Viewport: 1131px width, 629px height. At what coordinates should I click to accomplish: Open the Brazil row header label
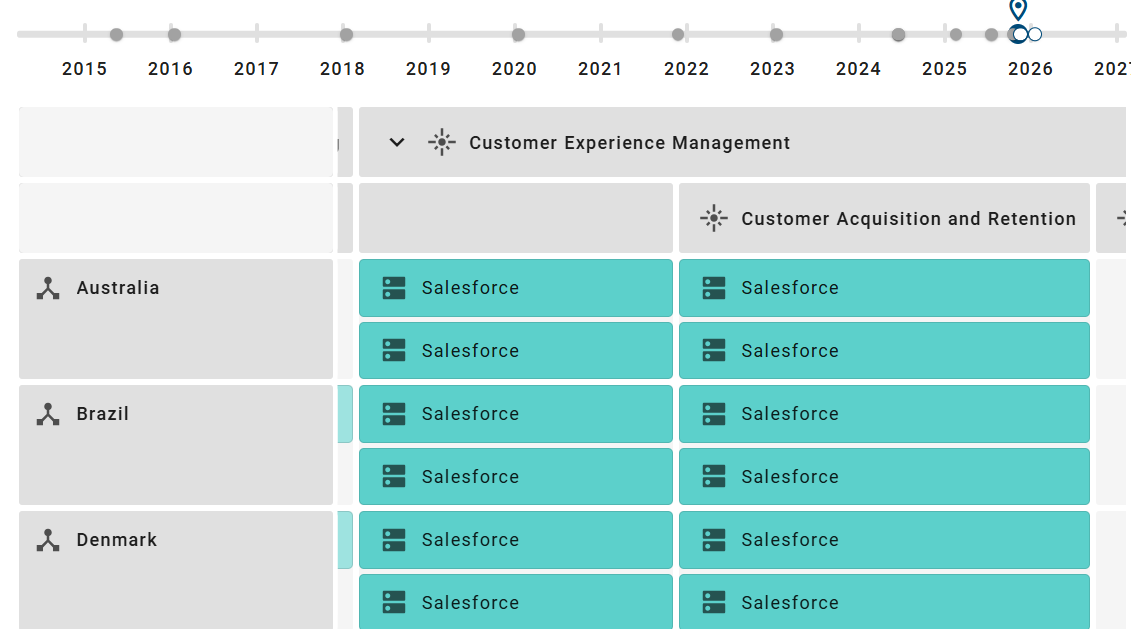[103, 414]
